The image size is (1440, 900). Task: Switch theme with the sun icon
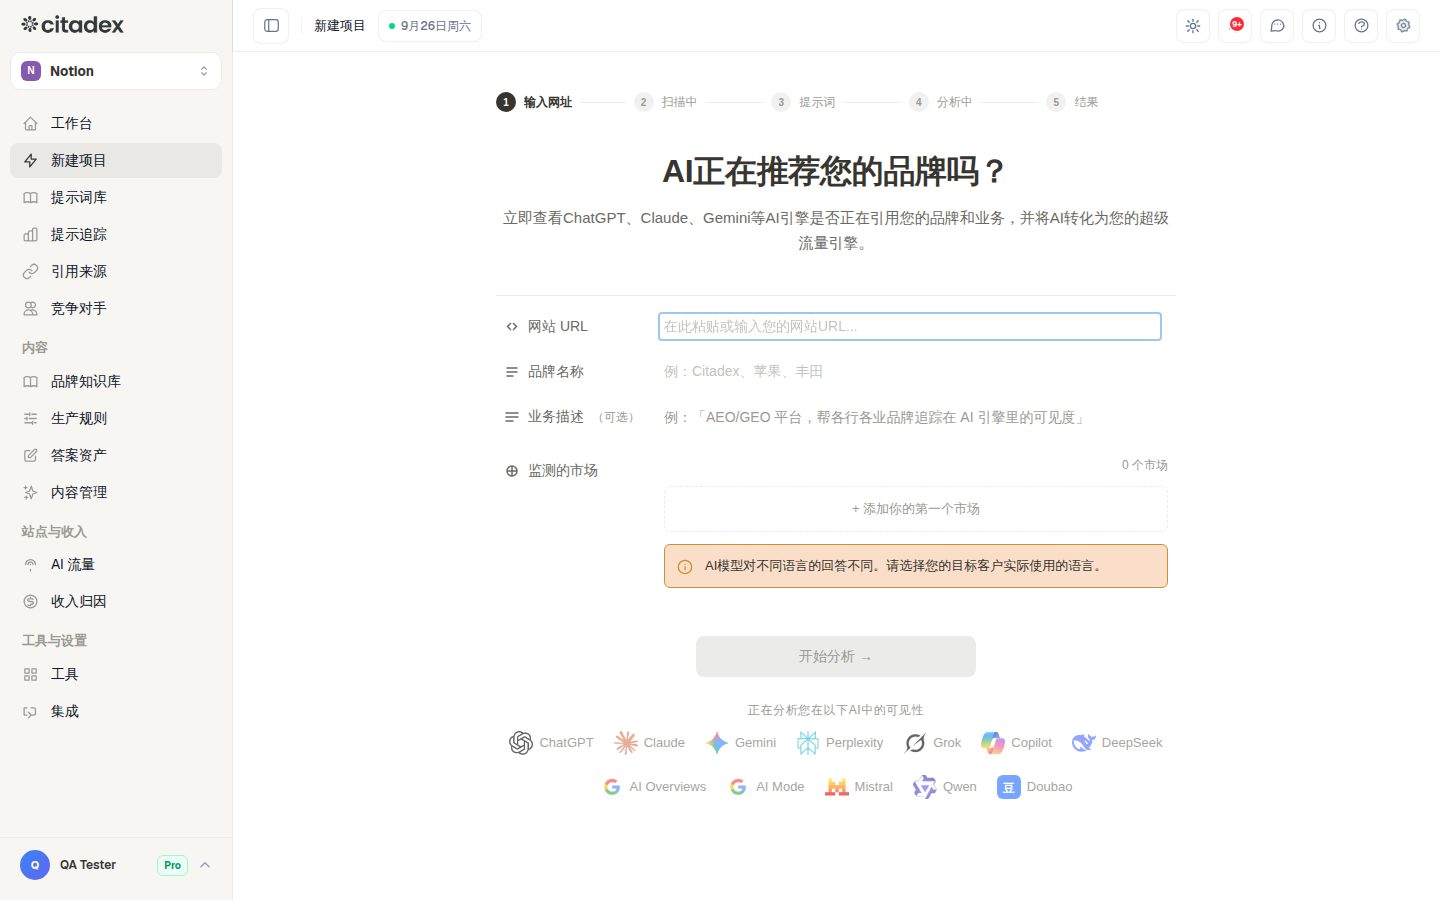pos(1193,26)
